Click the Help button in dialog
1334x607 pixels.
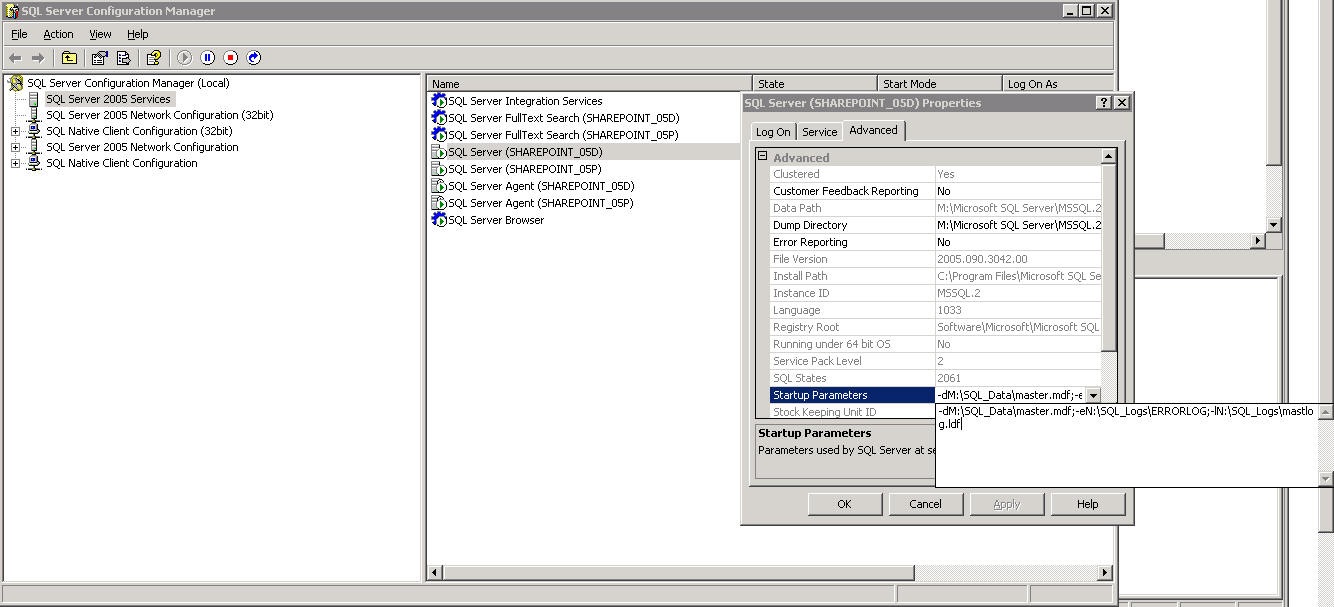pyautogui.click(x=1087, y=504)
